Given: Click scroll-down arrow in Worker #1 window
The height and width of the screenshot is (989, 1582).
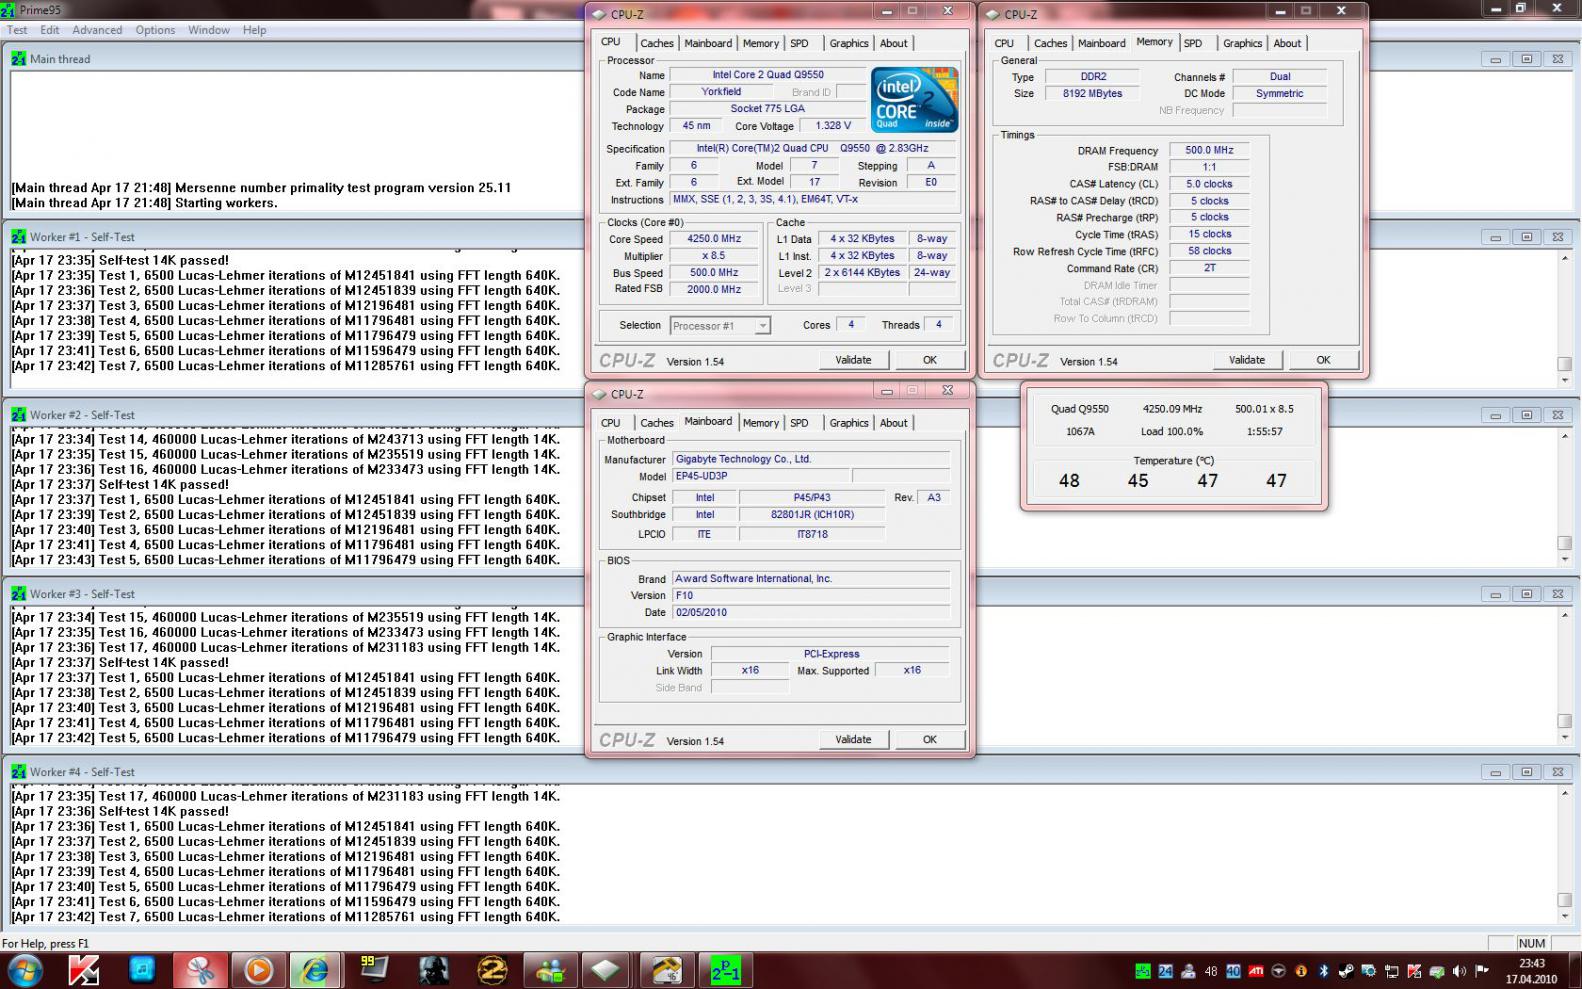Looking at the screenshot, I should click(x=1565, y=380).
